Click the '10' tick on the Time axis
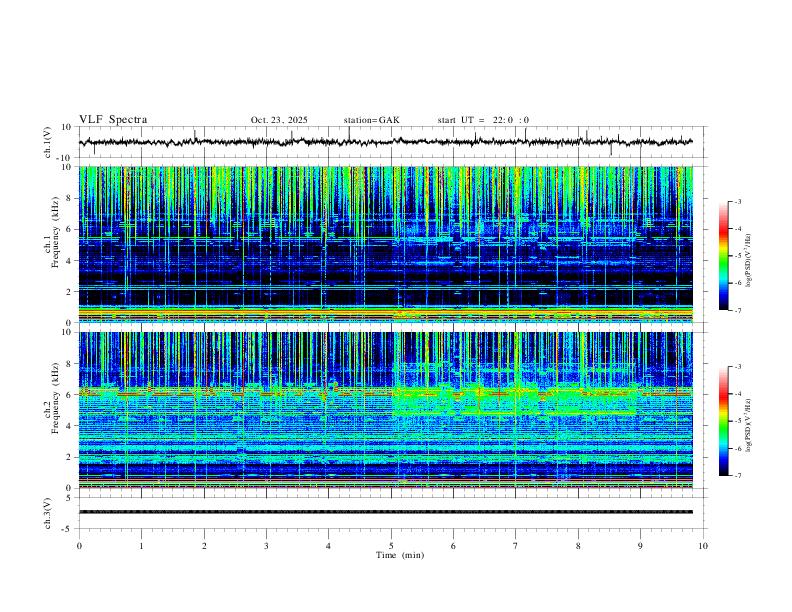This screenshot has width=792, height=612. 703,546
